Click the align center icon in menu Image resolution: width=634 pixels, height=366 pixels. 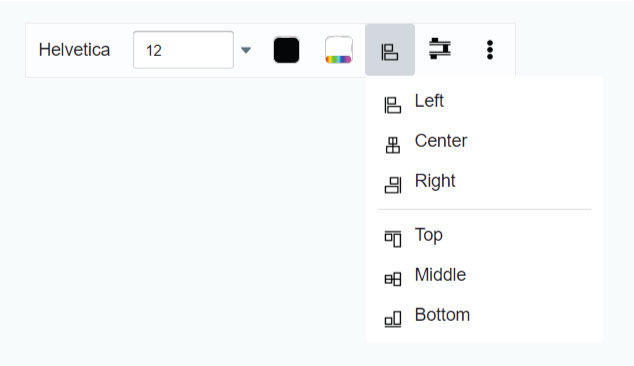pyautogui.click(x=393, y=145)
